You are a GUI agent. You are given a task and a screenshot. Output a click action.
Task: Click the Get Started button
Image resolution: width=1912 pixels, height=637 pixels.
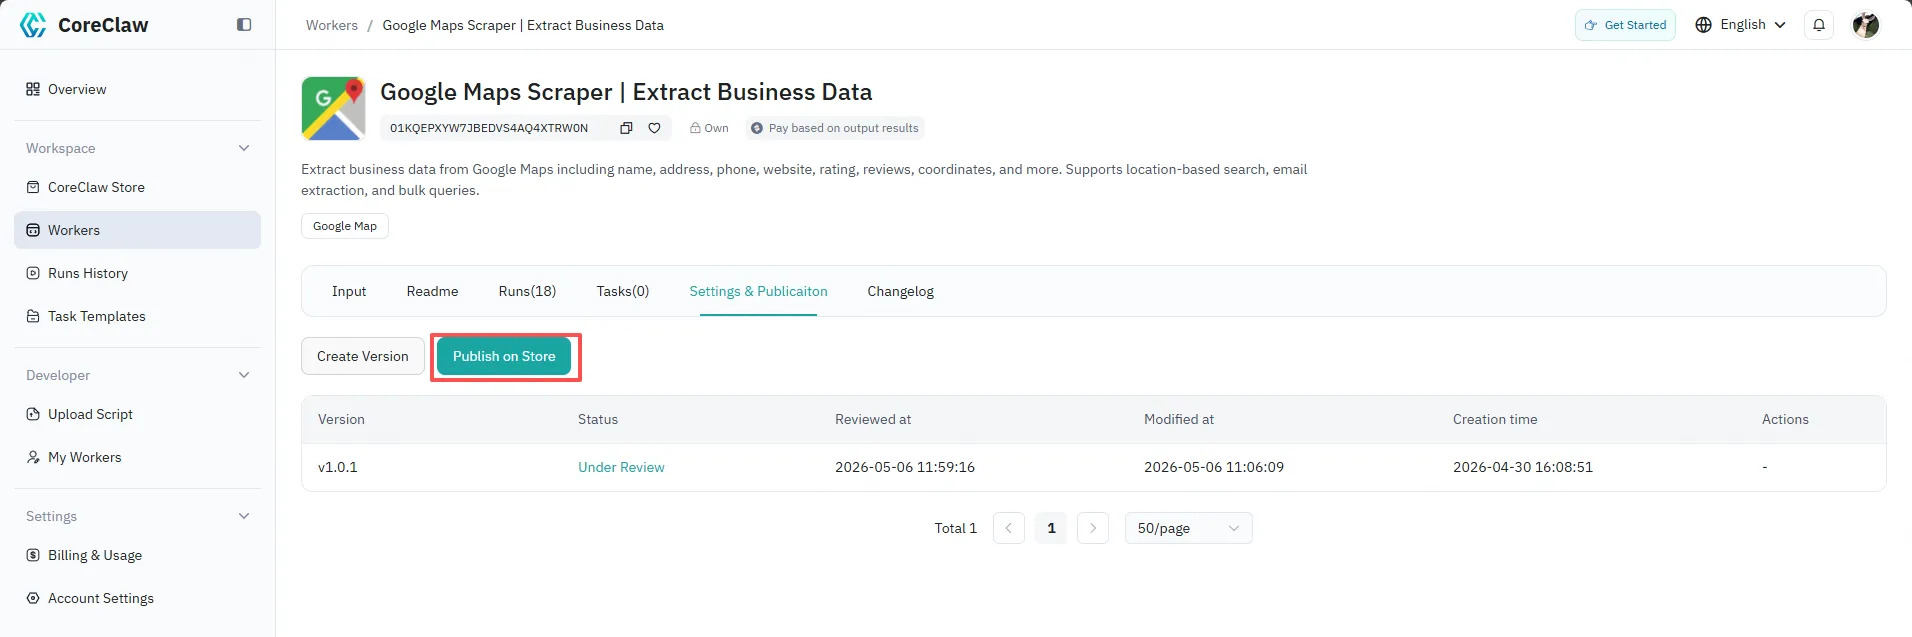tap(1625, 25)
